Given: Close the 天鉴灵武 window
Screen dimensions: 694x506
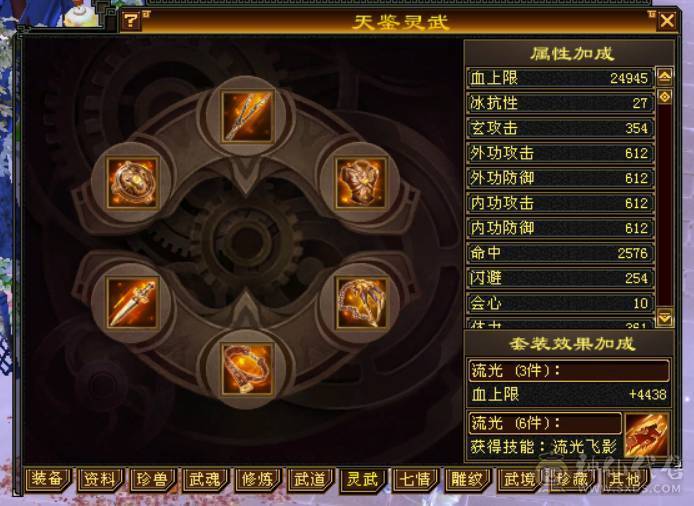Looking at the screenshot, I should point(667,20).
